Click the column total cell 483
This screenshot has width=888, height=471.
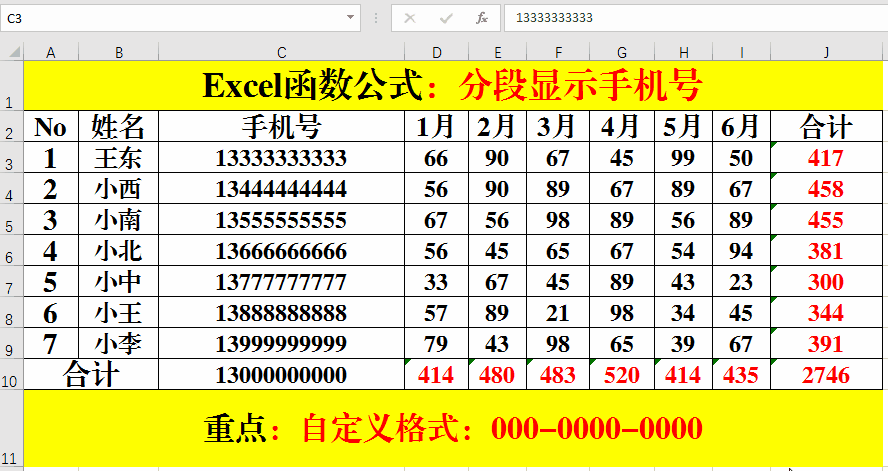(x=558, y=374)
